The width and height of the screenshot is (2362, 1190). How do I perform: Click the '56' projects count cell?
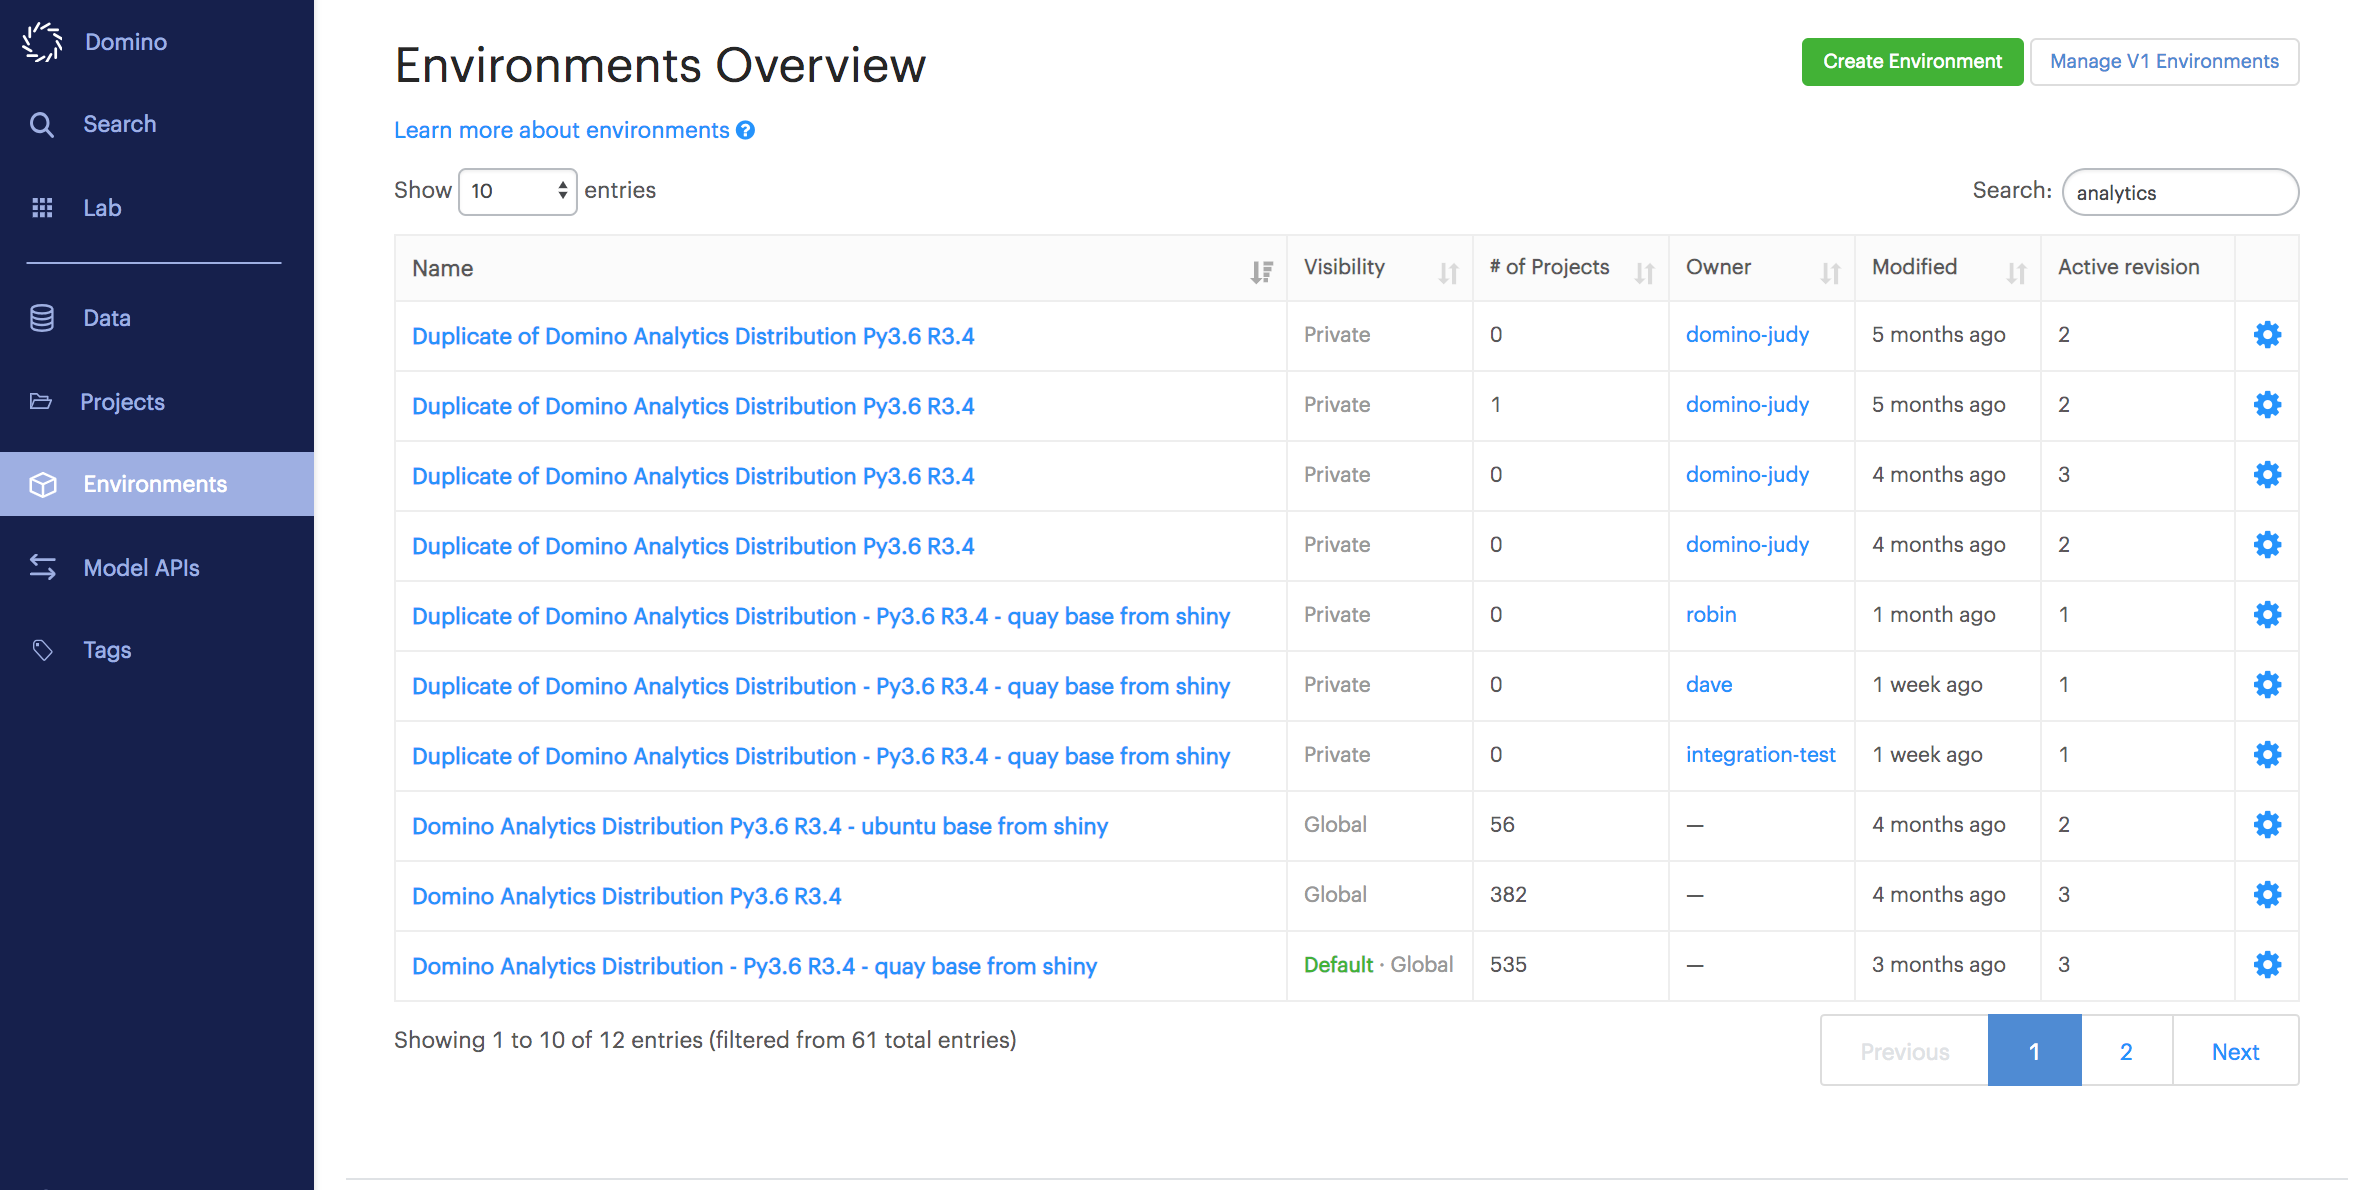pyautogui.click(x=1502, y=825)
